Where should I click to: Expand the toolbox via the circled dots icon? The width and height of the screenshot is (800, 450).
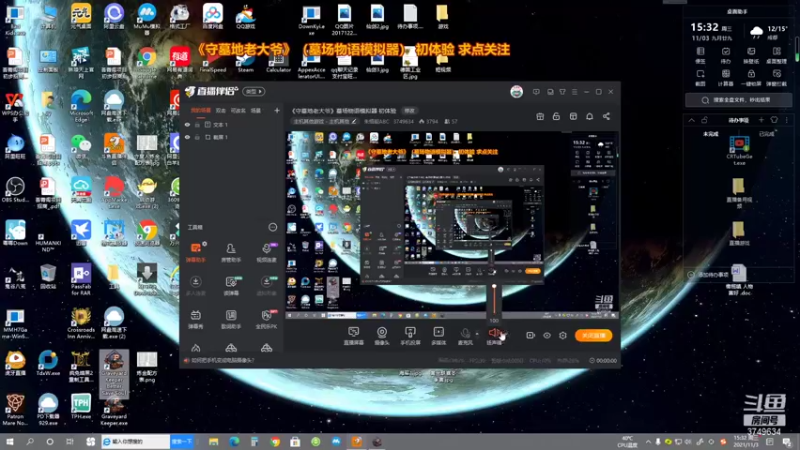pyautogui.click(x=272, y=227)
